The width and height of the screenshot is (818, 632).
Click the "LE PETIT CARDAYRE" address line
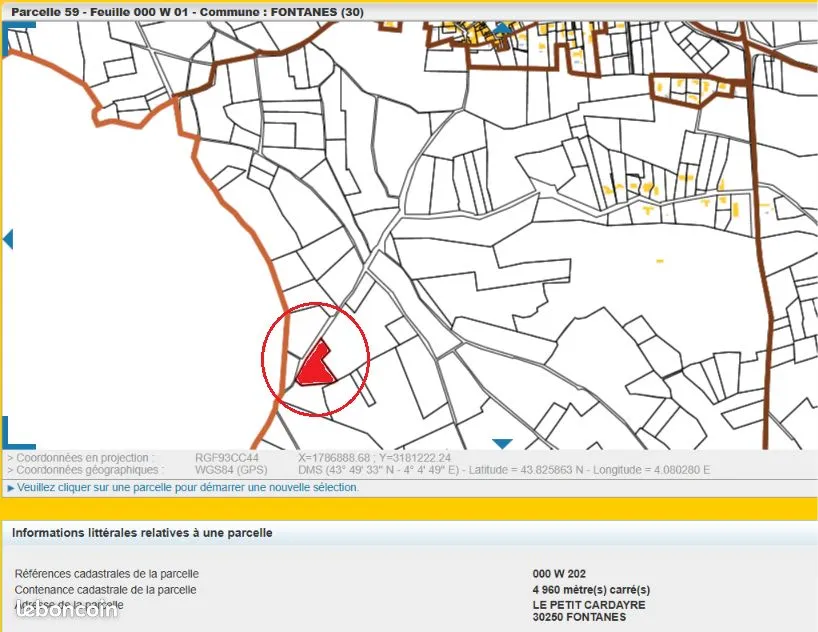point(589,605)
